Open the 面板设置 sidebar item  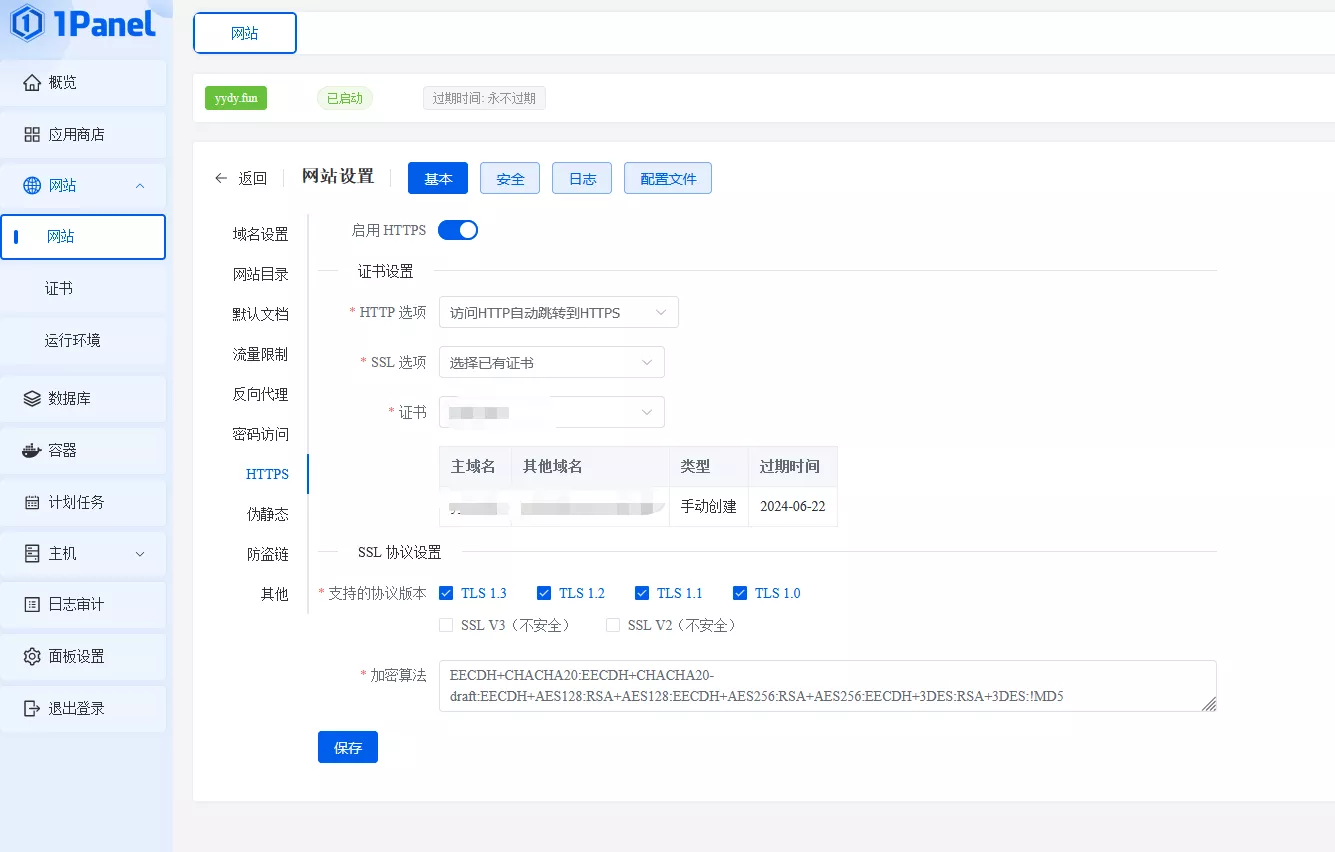[83, 656]
